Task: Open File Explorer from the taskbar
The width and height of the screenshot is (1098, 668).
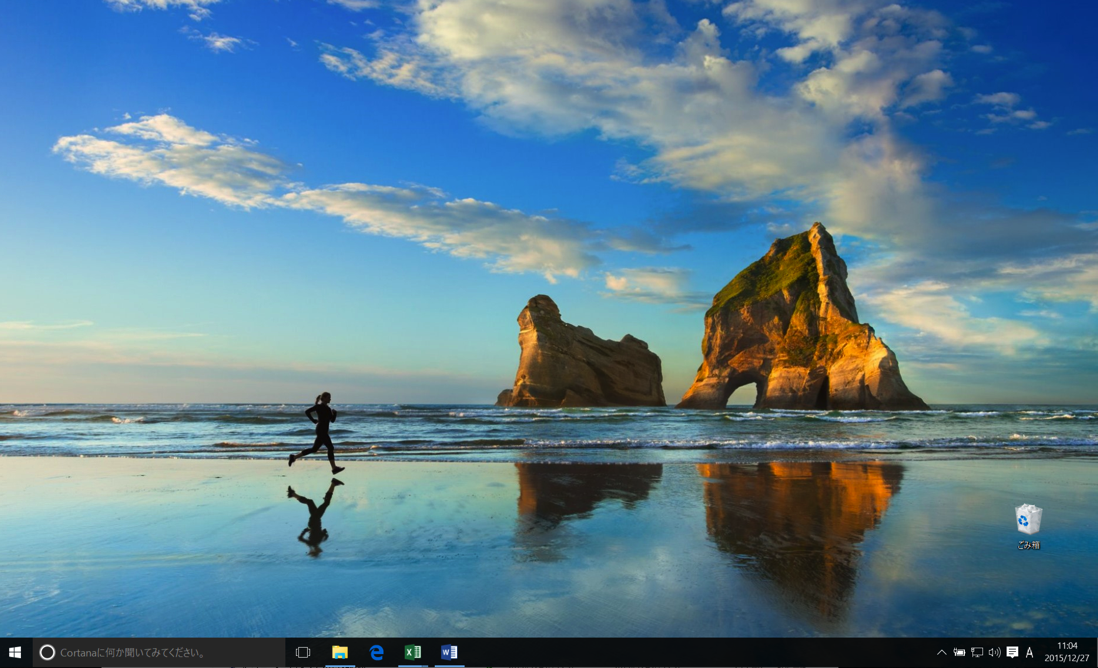Action: [340, 653]
